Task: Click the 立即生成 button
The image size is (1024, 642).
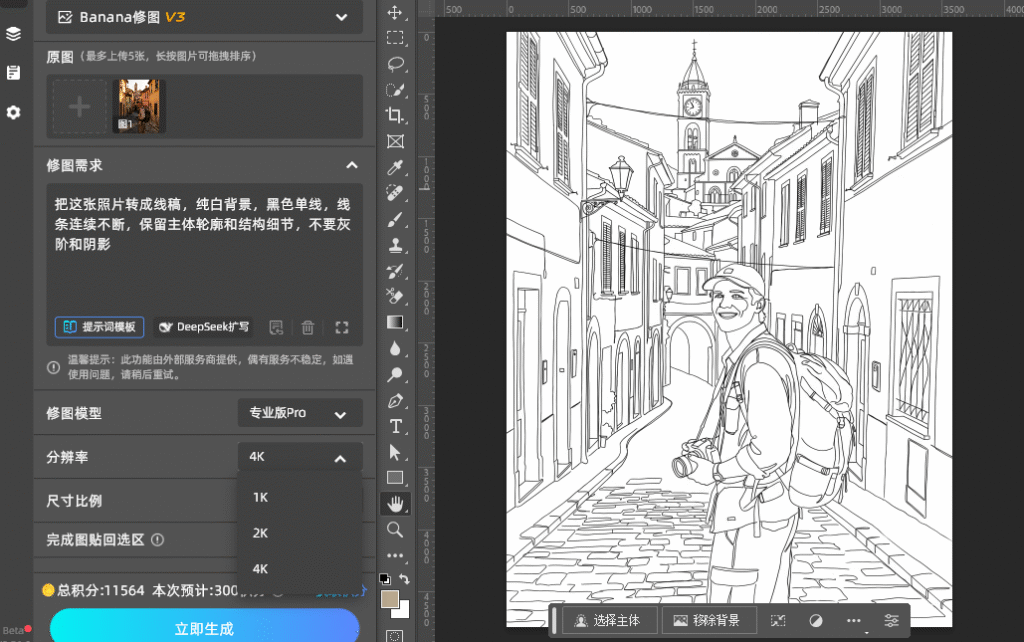Action: click(204, 628)
